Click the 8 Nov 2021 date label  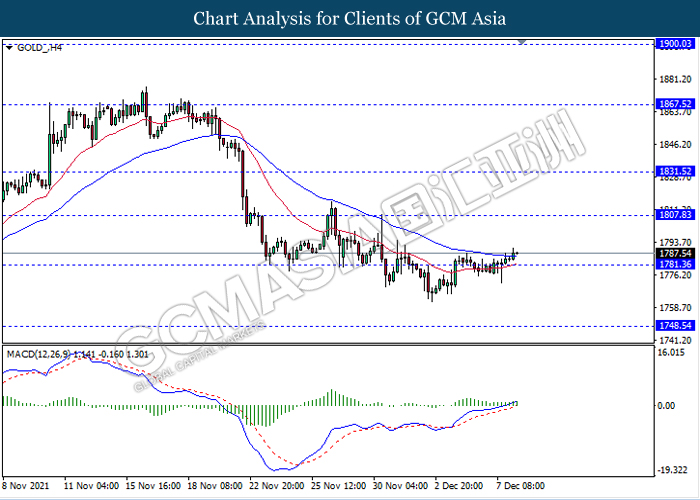28,485
